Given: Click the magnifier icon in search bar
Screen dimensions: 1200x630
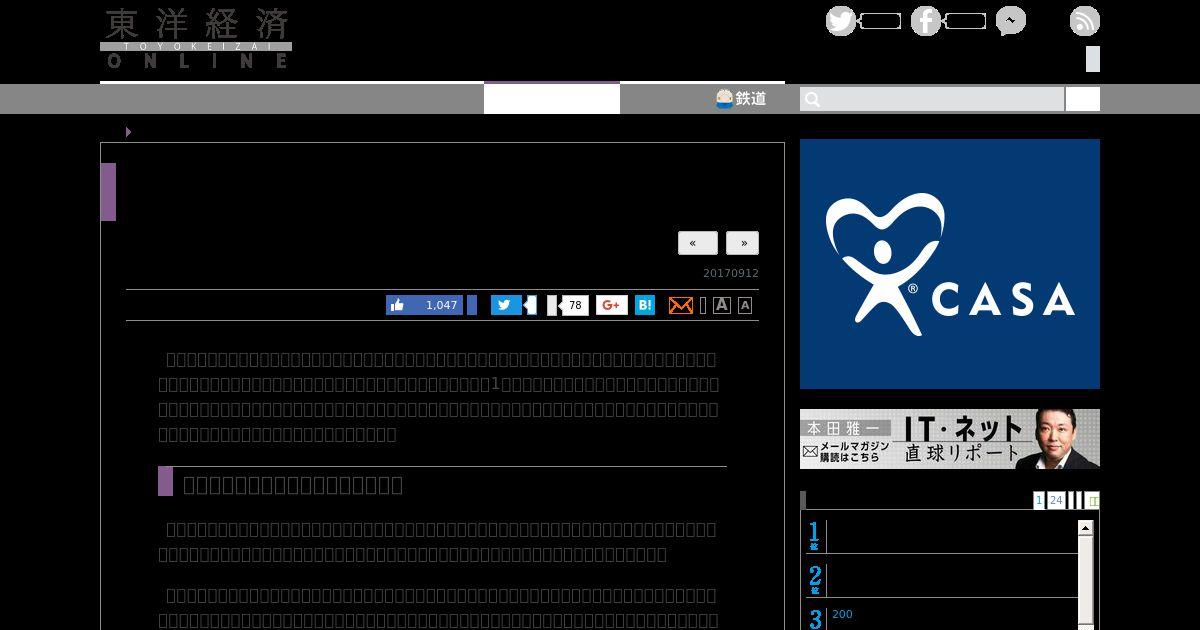Looking at the screenshot, I should (x=813, y=99).
